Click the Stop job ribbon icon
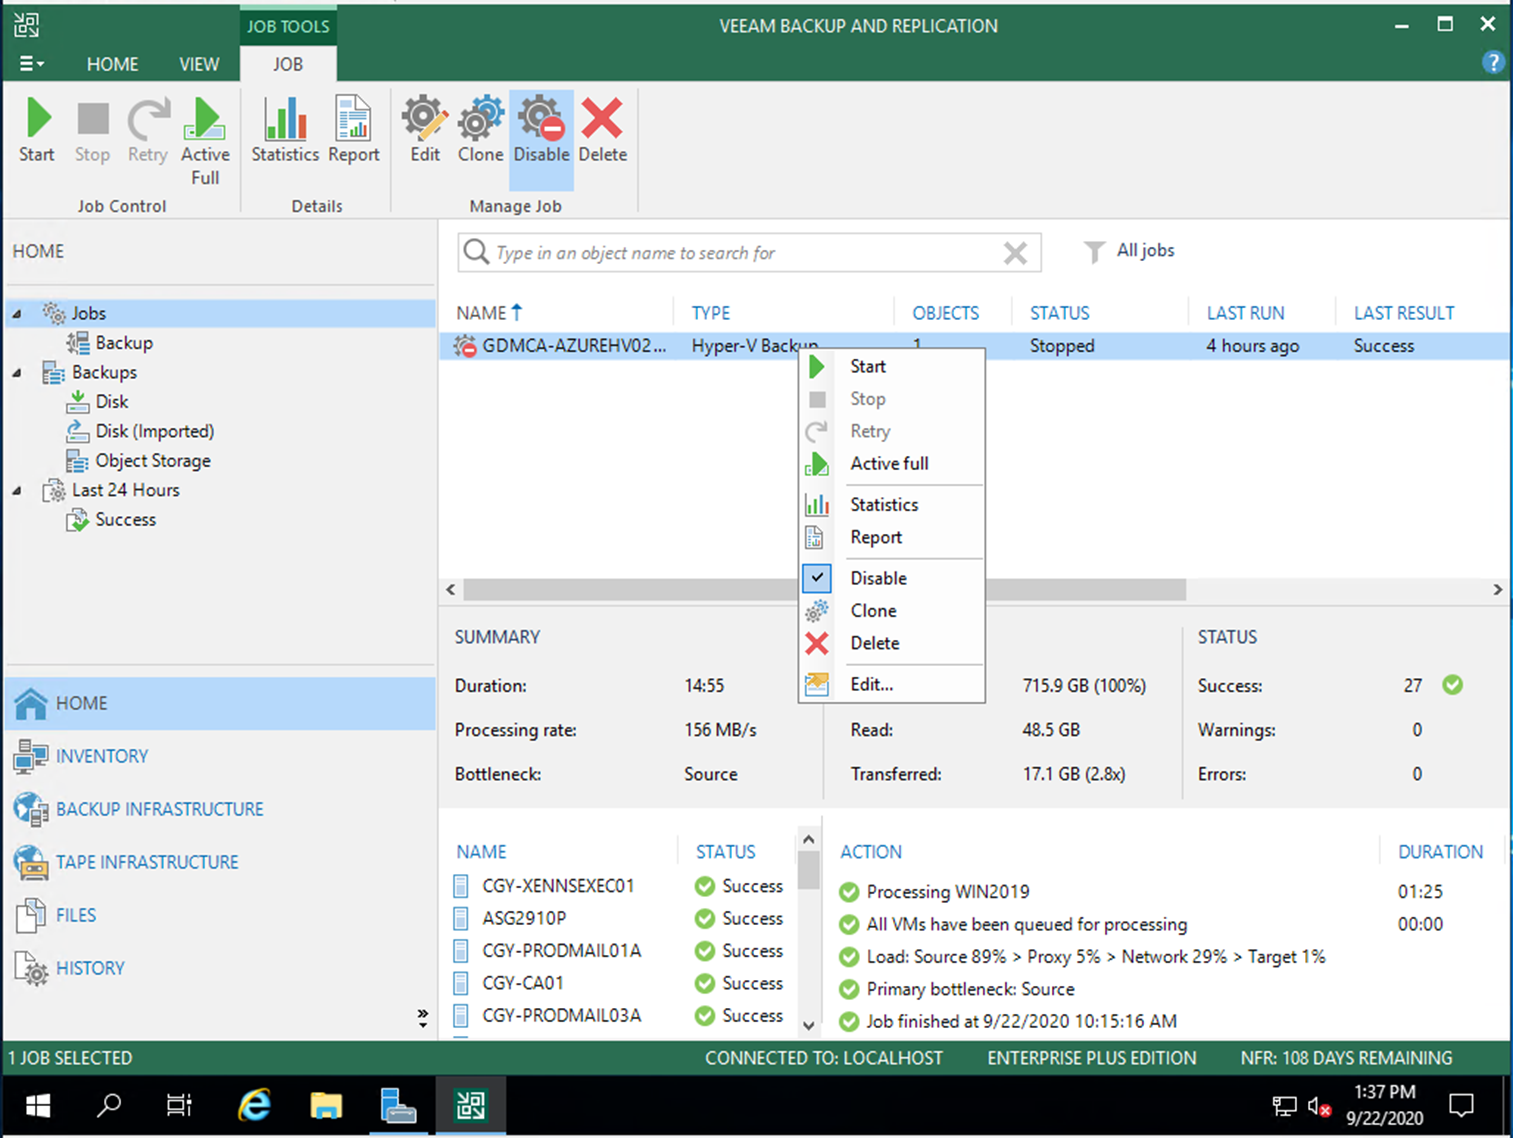The height and width of the screenshot is (1138, 1513). [92, 130]
